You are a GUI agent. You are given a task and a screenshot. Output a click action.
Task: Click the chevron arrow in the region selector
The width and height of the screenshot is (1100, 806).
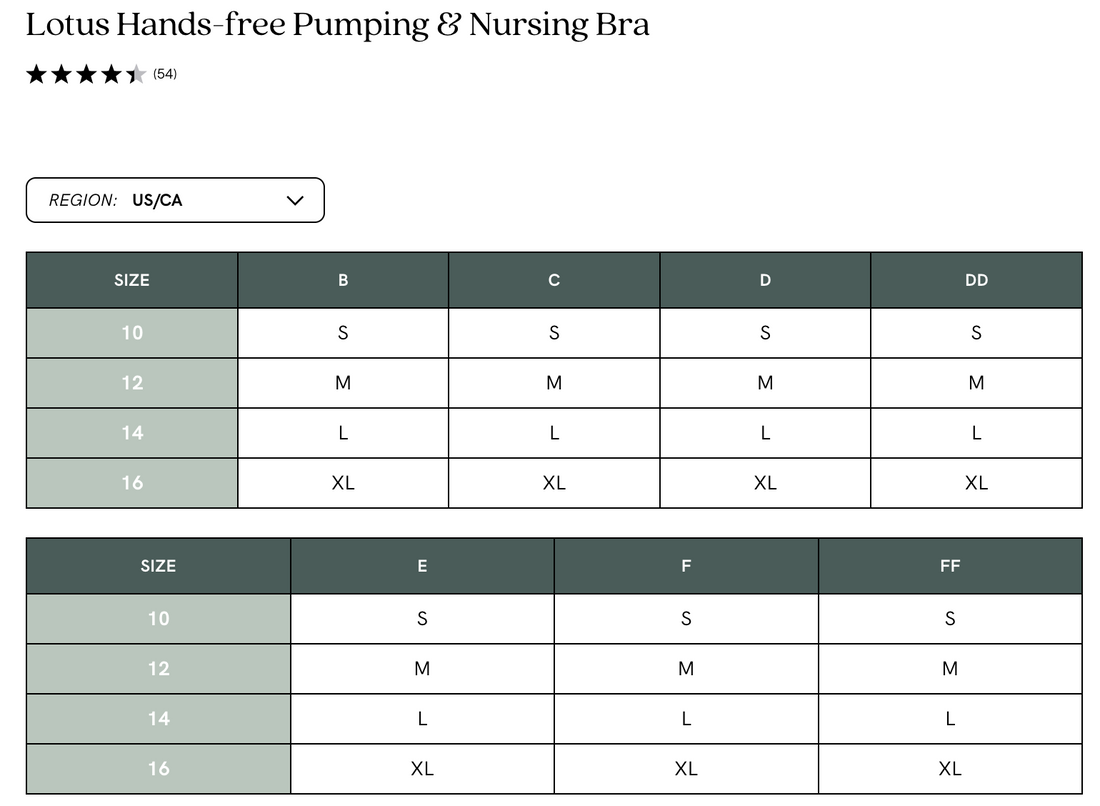(x=295, y=200)
